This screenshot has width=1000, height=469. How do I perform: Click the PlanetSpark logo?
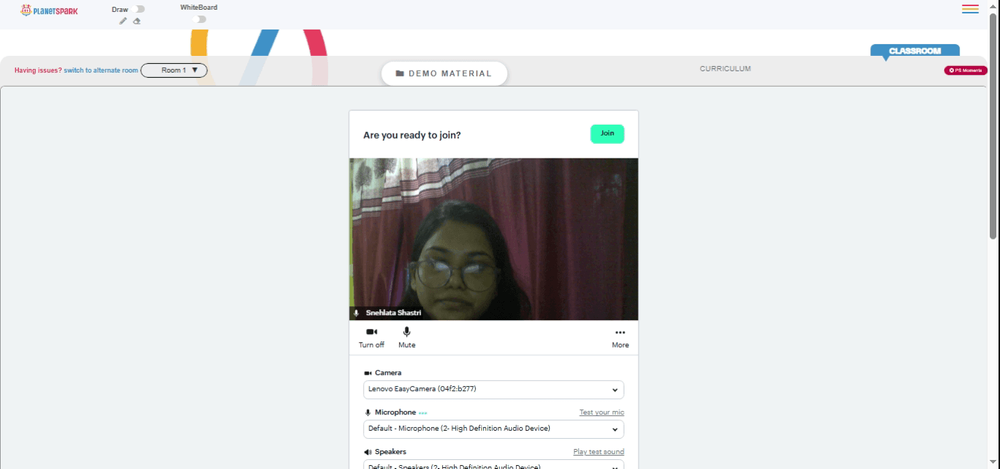[49, 10]
